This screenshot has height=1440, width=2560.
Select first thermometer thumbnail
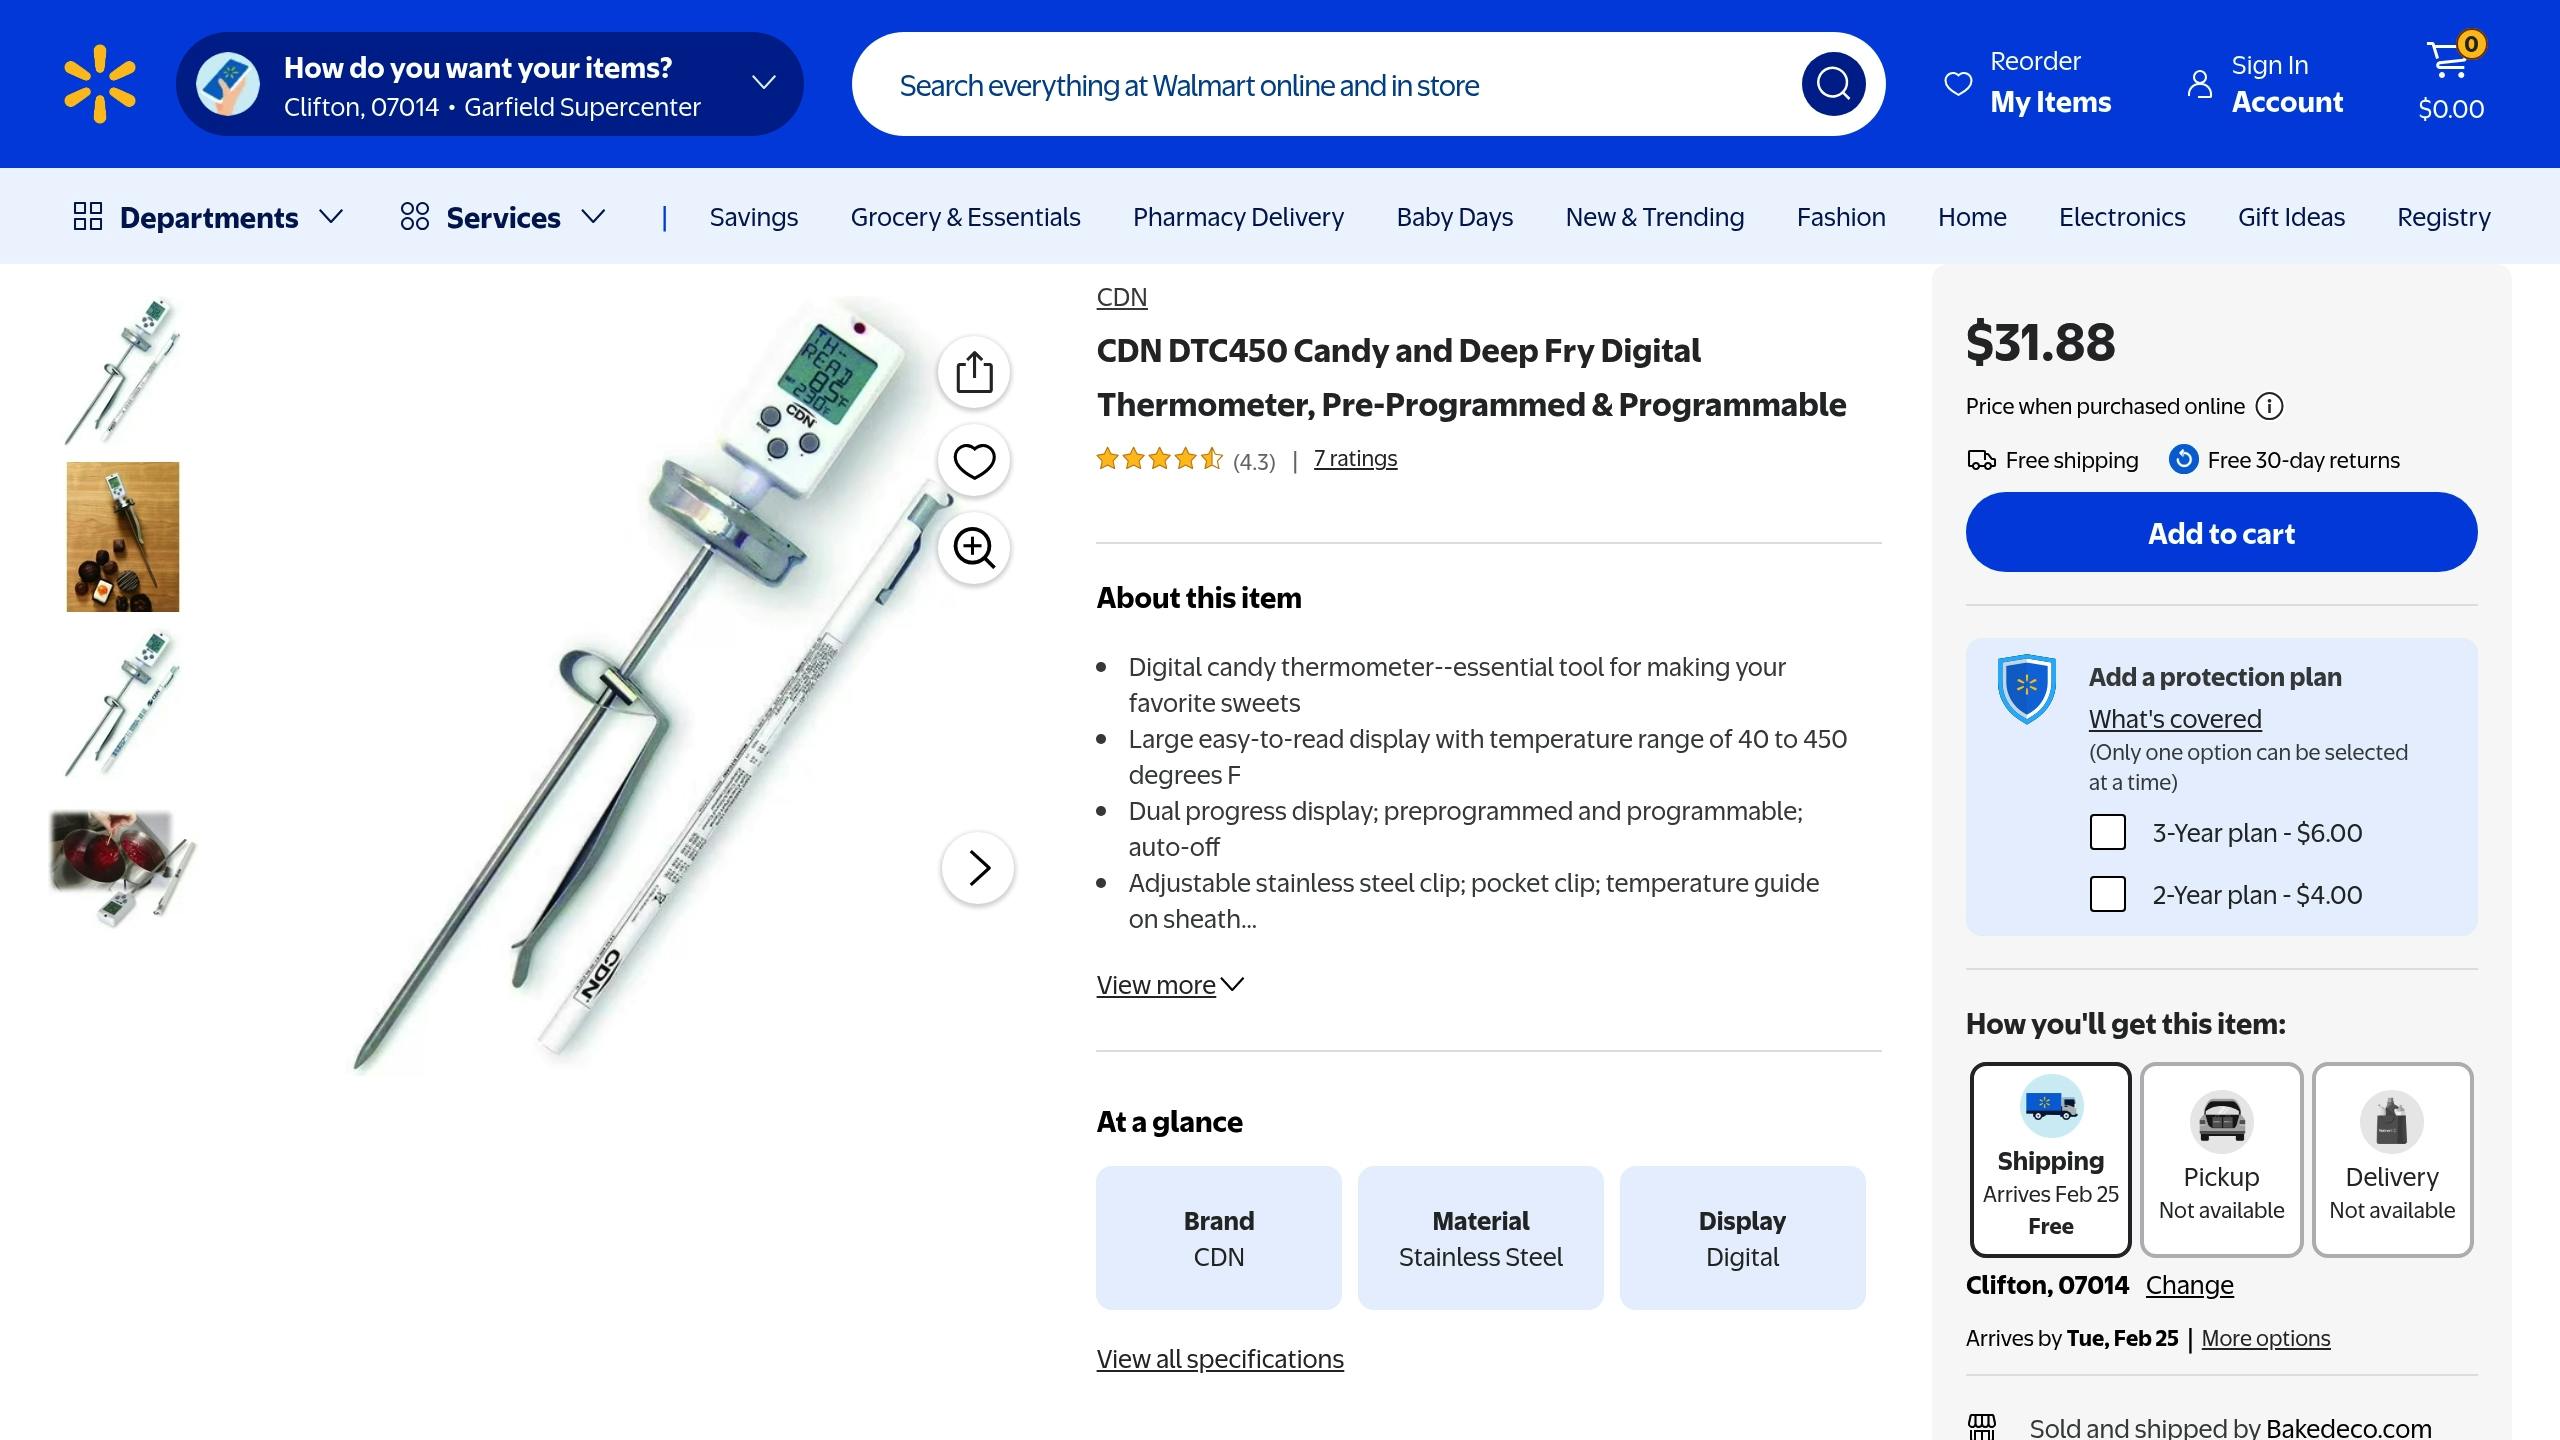[123, 370]
